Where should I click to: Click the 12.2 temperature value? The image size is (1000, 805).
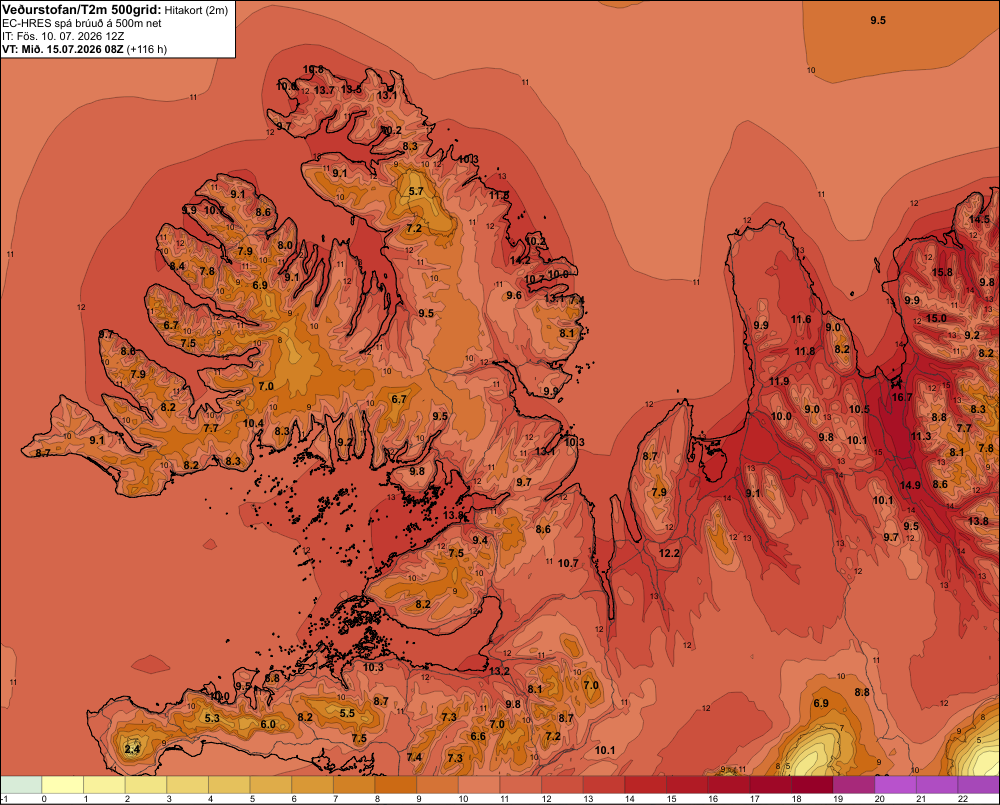[669, 553]
